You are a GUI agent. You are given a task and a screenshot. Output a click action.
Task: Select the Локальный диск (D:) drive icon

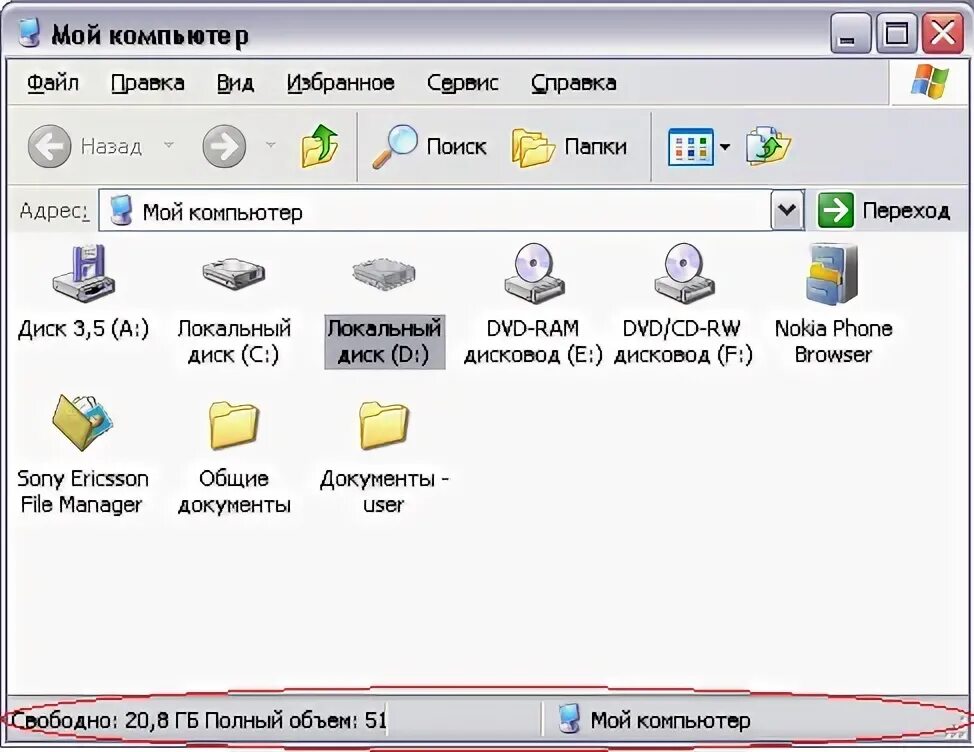click(383, 274)
